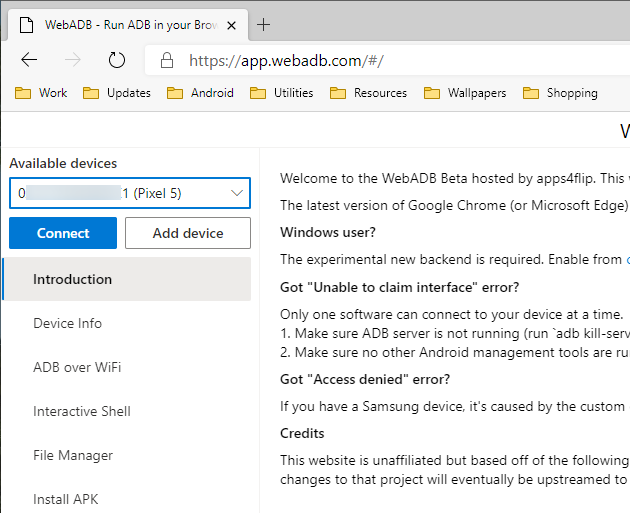Viewport: 630px width, 513px height.
Task: Open the Utilities bookmarks folder
Action: pyautogui.click(x=281, y=93)
